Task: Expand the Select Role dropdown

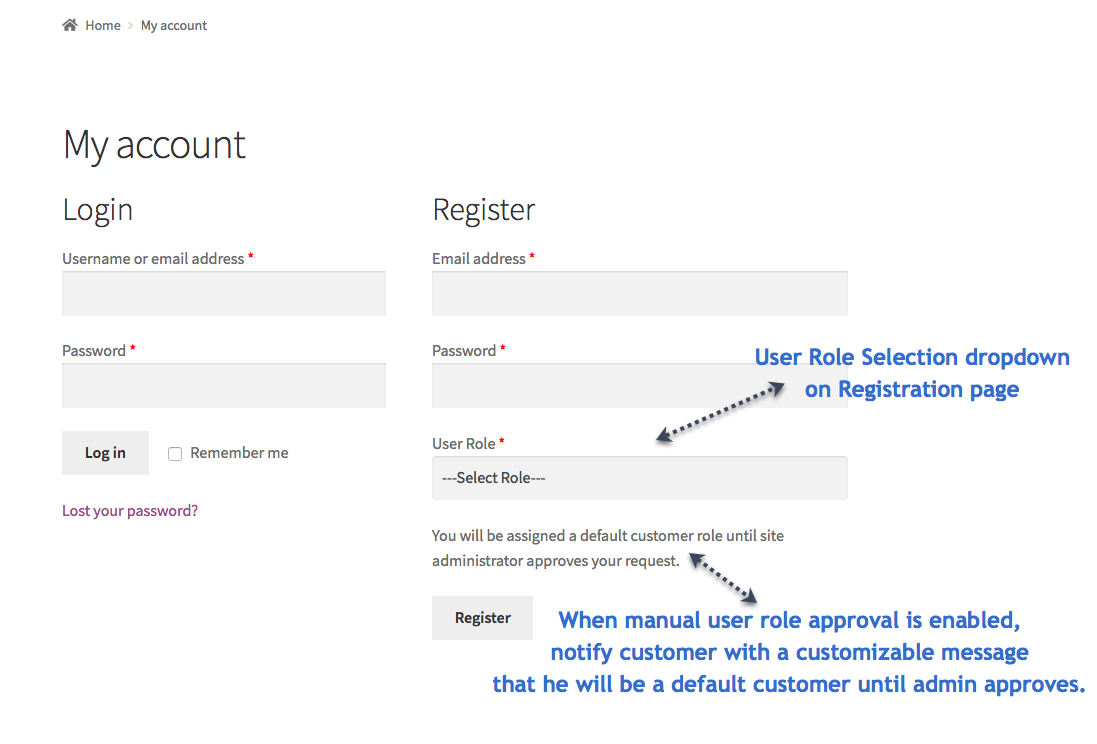Action: pos(639,478)
